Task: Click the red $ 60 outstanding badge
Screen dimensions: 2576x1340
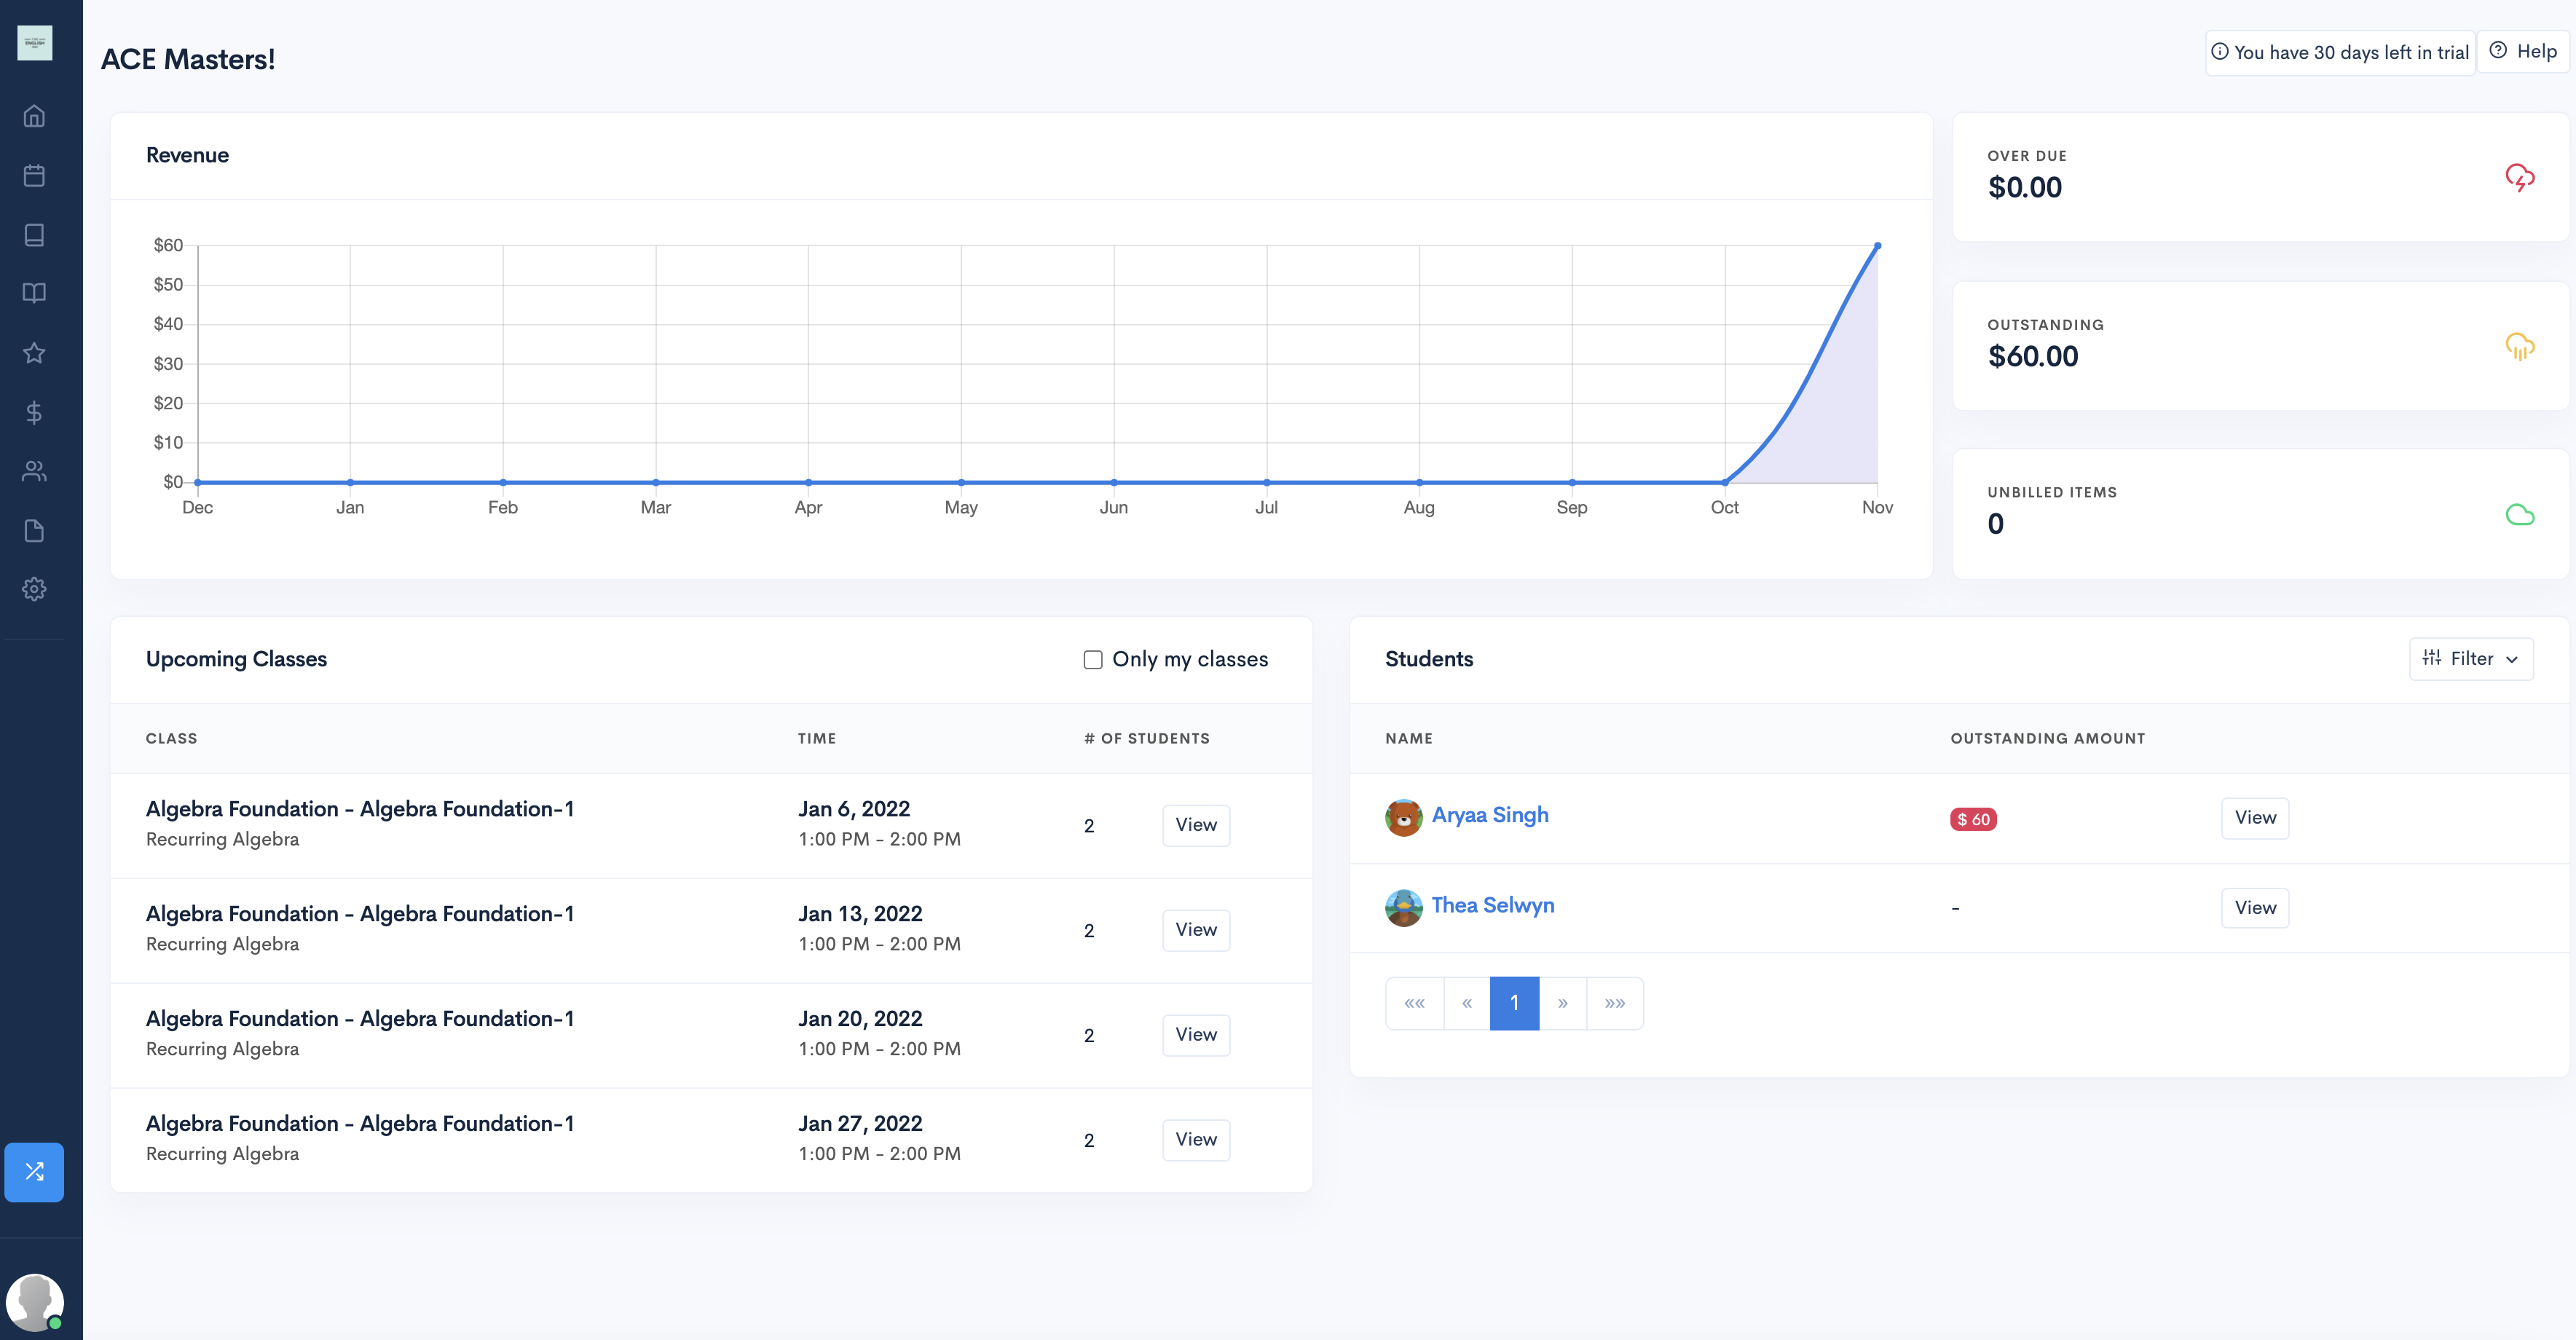Action: [1973, 819]
